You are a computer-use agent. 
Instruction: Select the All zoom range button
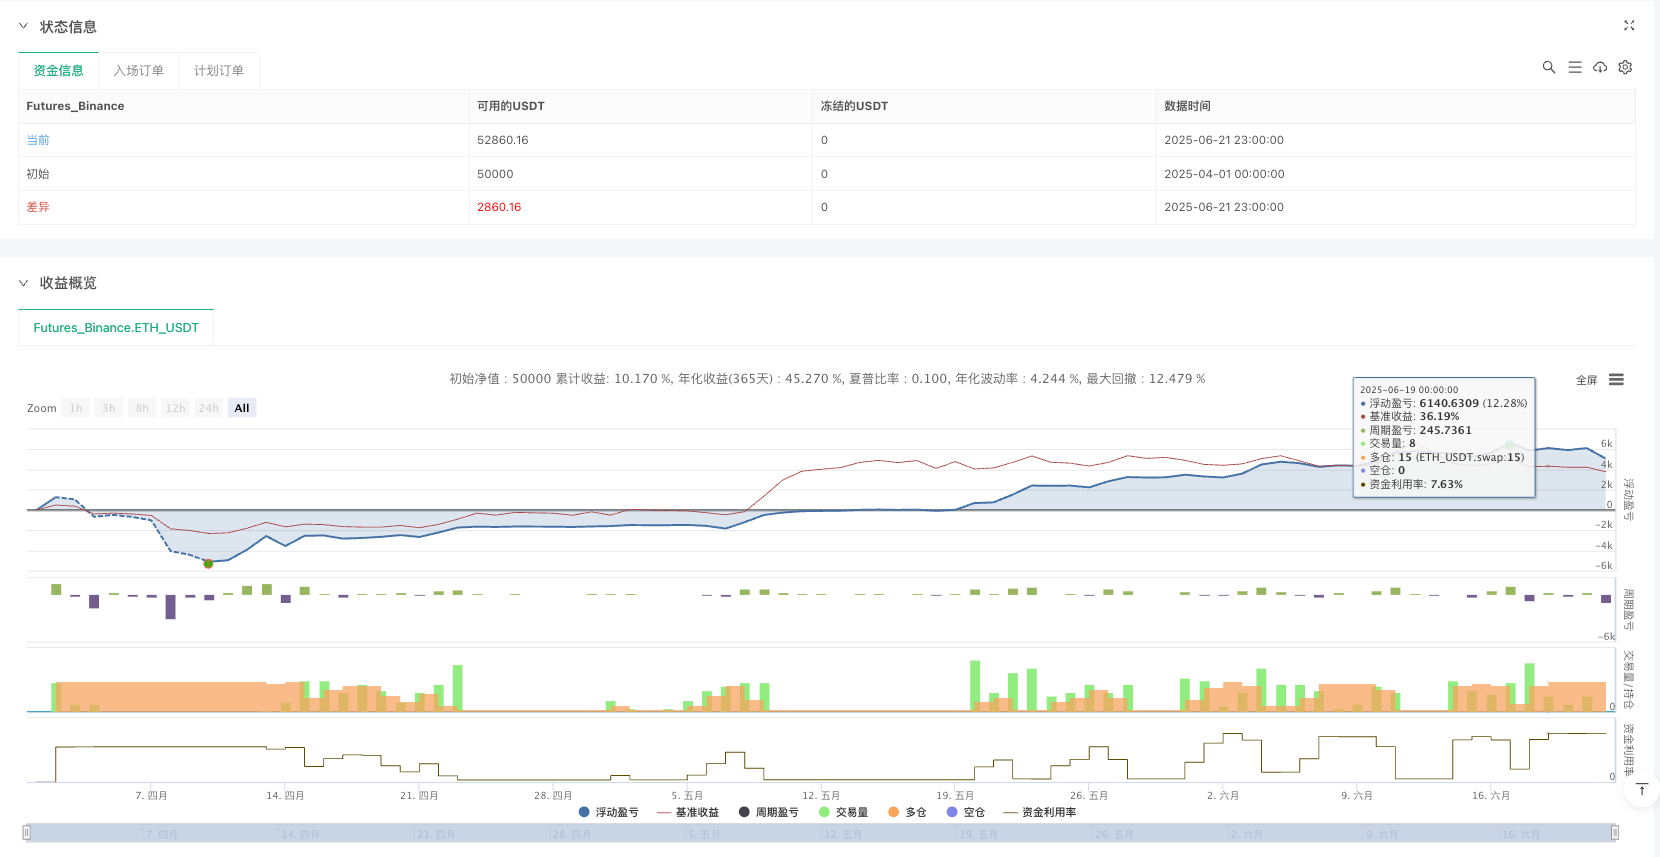tap(242, 408)
